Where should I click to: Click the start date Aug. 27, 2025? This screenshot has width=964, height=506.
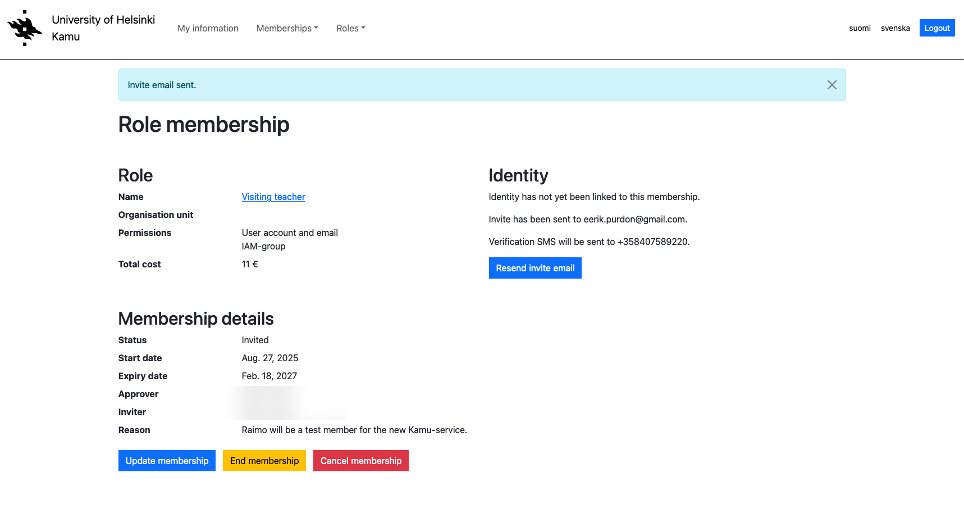[270, 358]
